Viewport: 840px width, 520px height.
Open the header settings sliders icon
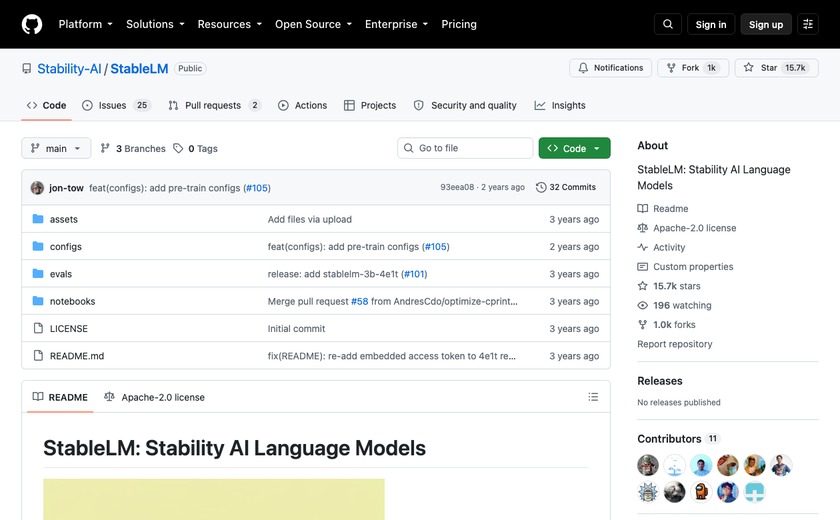click(x=808, y=24)
